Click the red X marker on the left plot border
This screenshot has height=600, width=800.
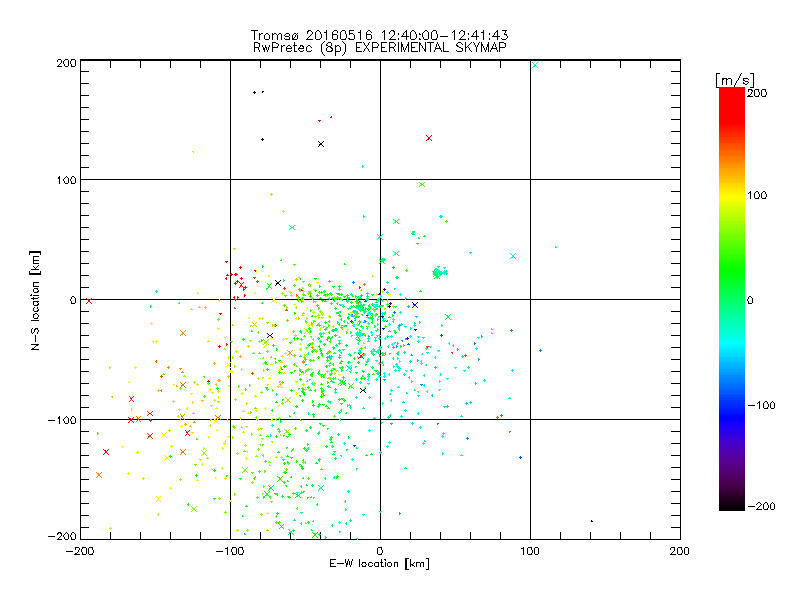click(x=89, y=301)
